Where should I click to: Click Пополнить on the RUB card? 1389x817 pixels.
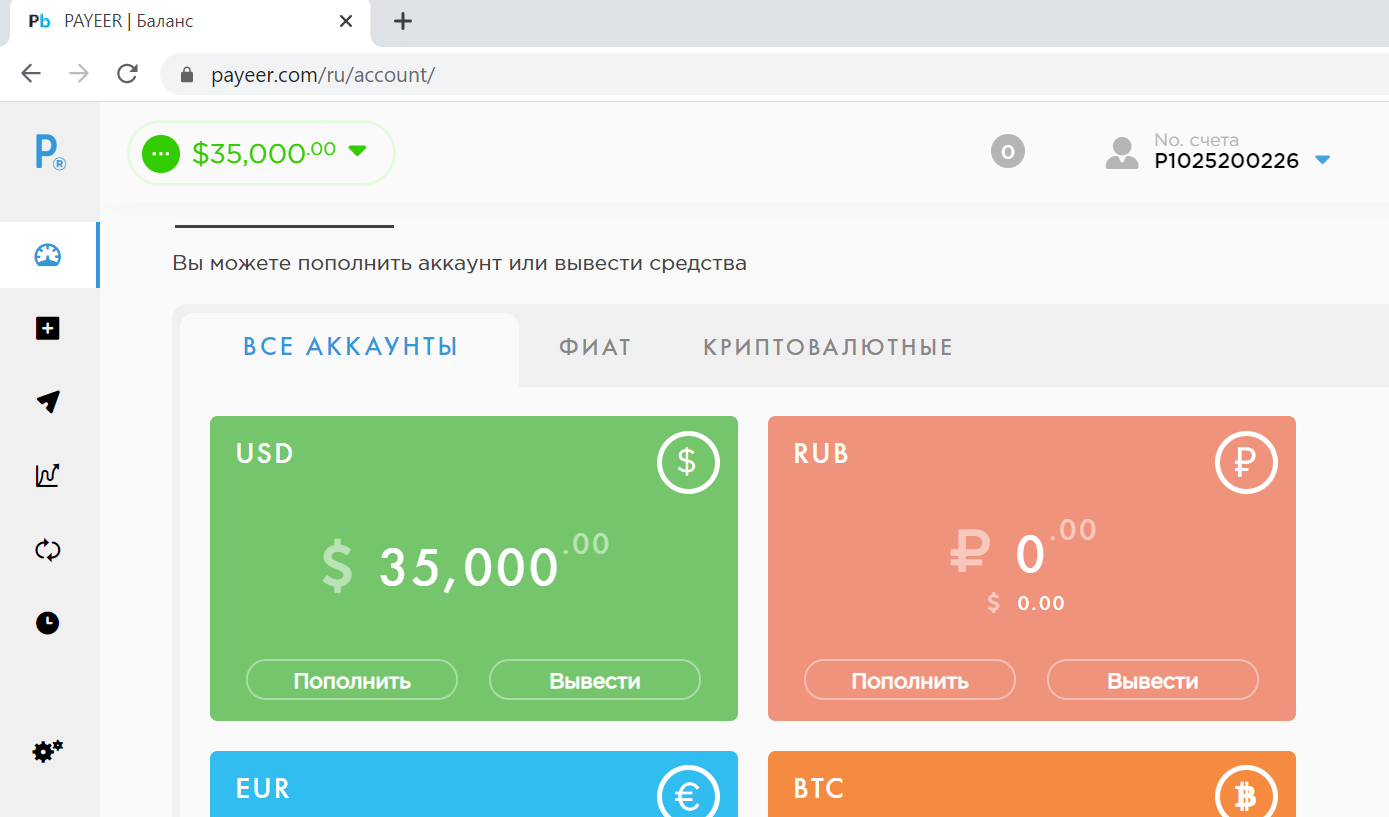[x=910, y=680]
